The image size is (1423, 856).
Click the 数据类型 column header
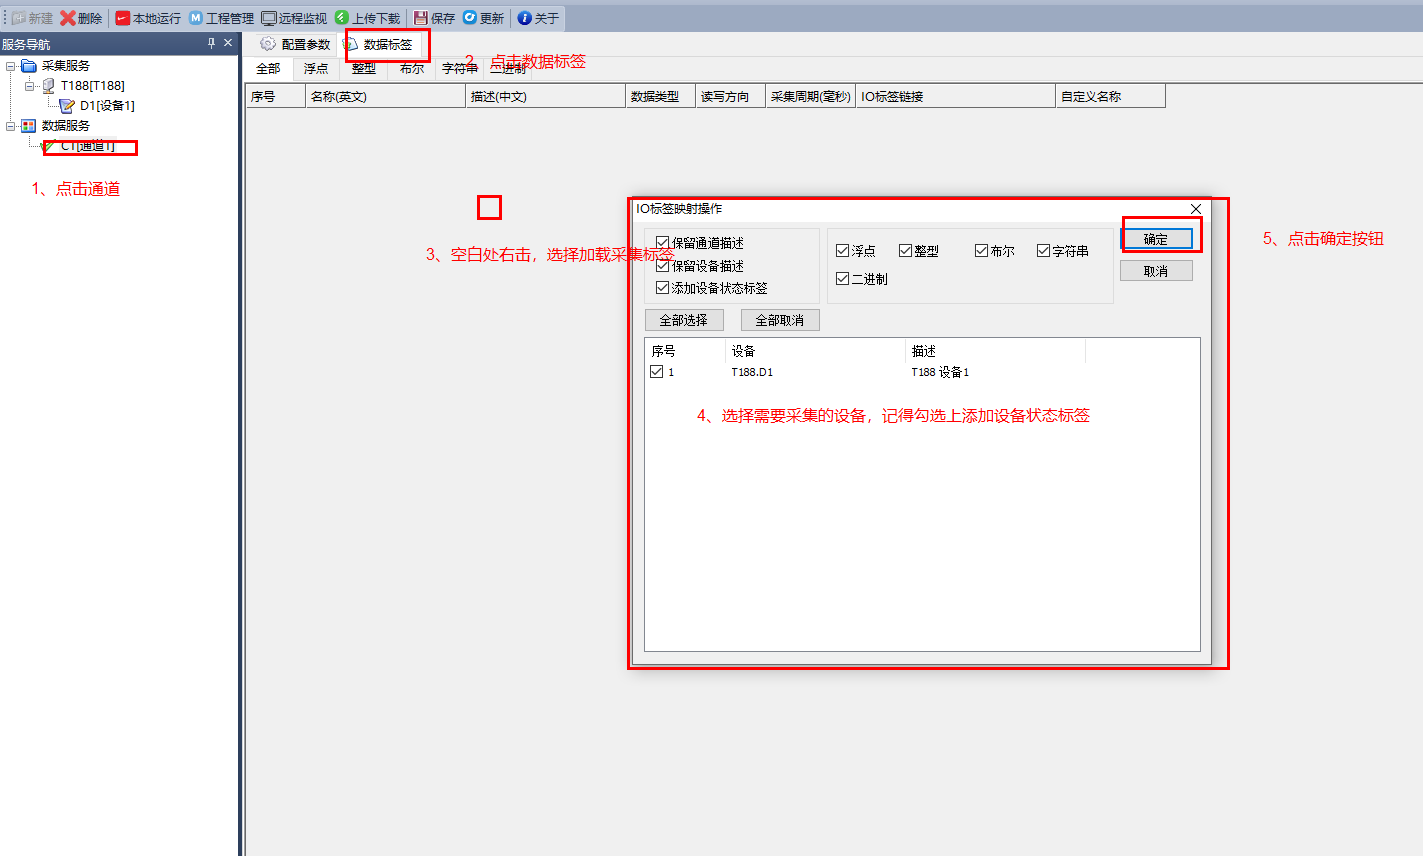[660, 96]
